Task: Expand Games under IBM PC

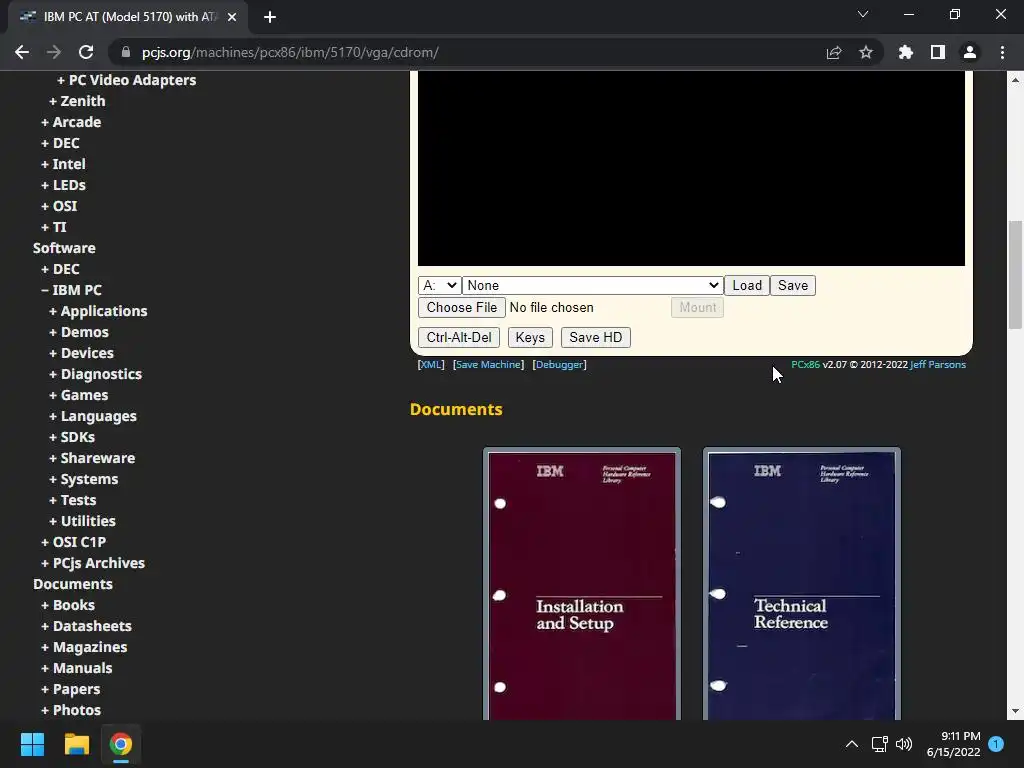Action: 78,395
